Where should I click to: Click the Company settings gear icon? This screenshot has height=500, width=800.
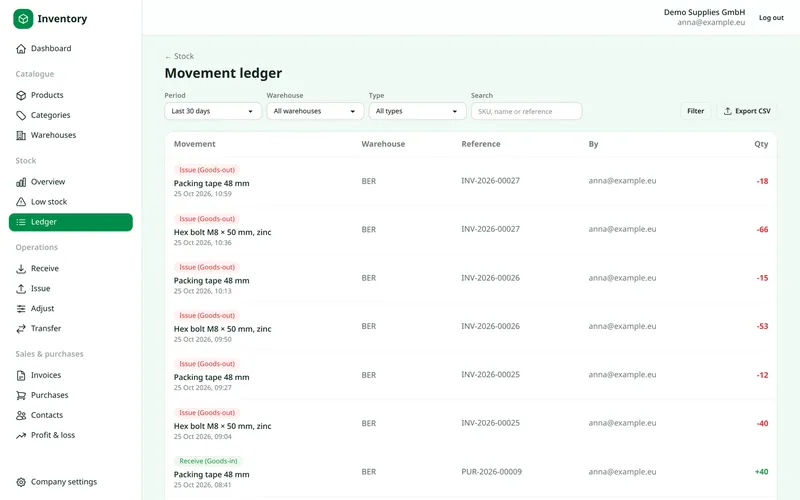tap(21, 482)
